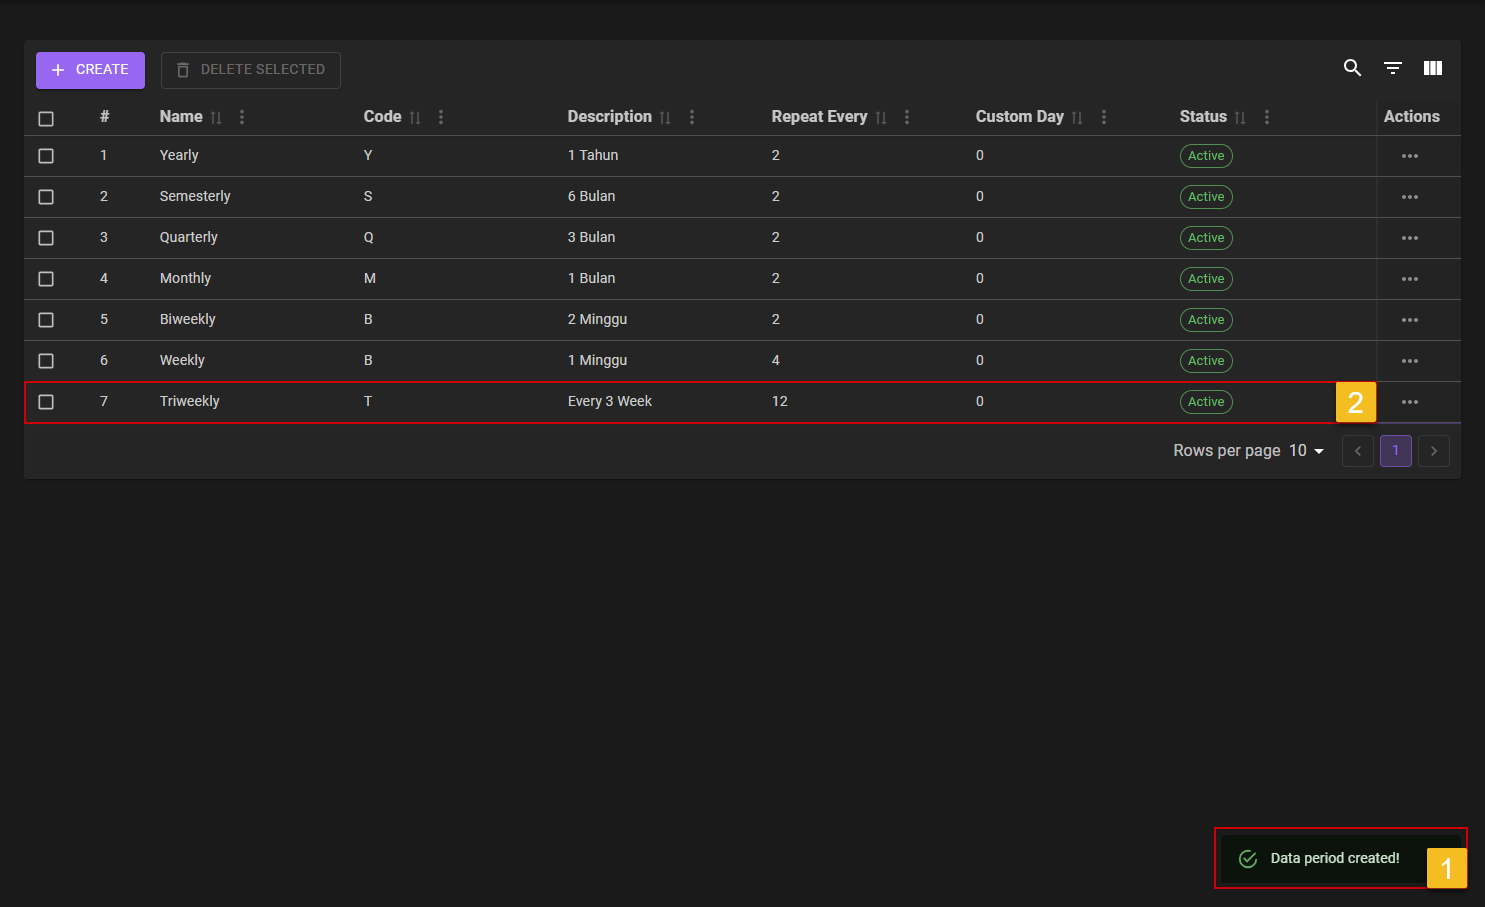Tick the select-all header checkbox
Screen dimensions: 1485x907
coord(46,119)
